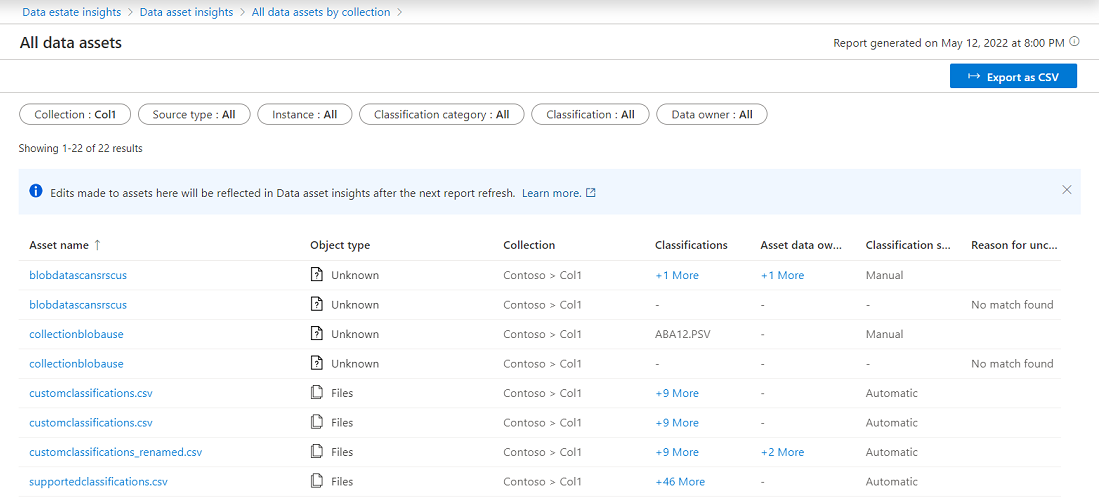Click the Files icon in supportedclassifications.csv row

(317, 482)
